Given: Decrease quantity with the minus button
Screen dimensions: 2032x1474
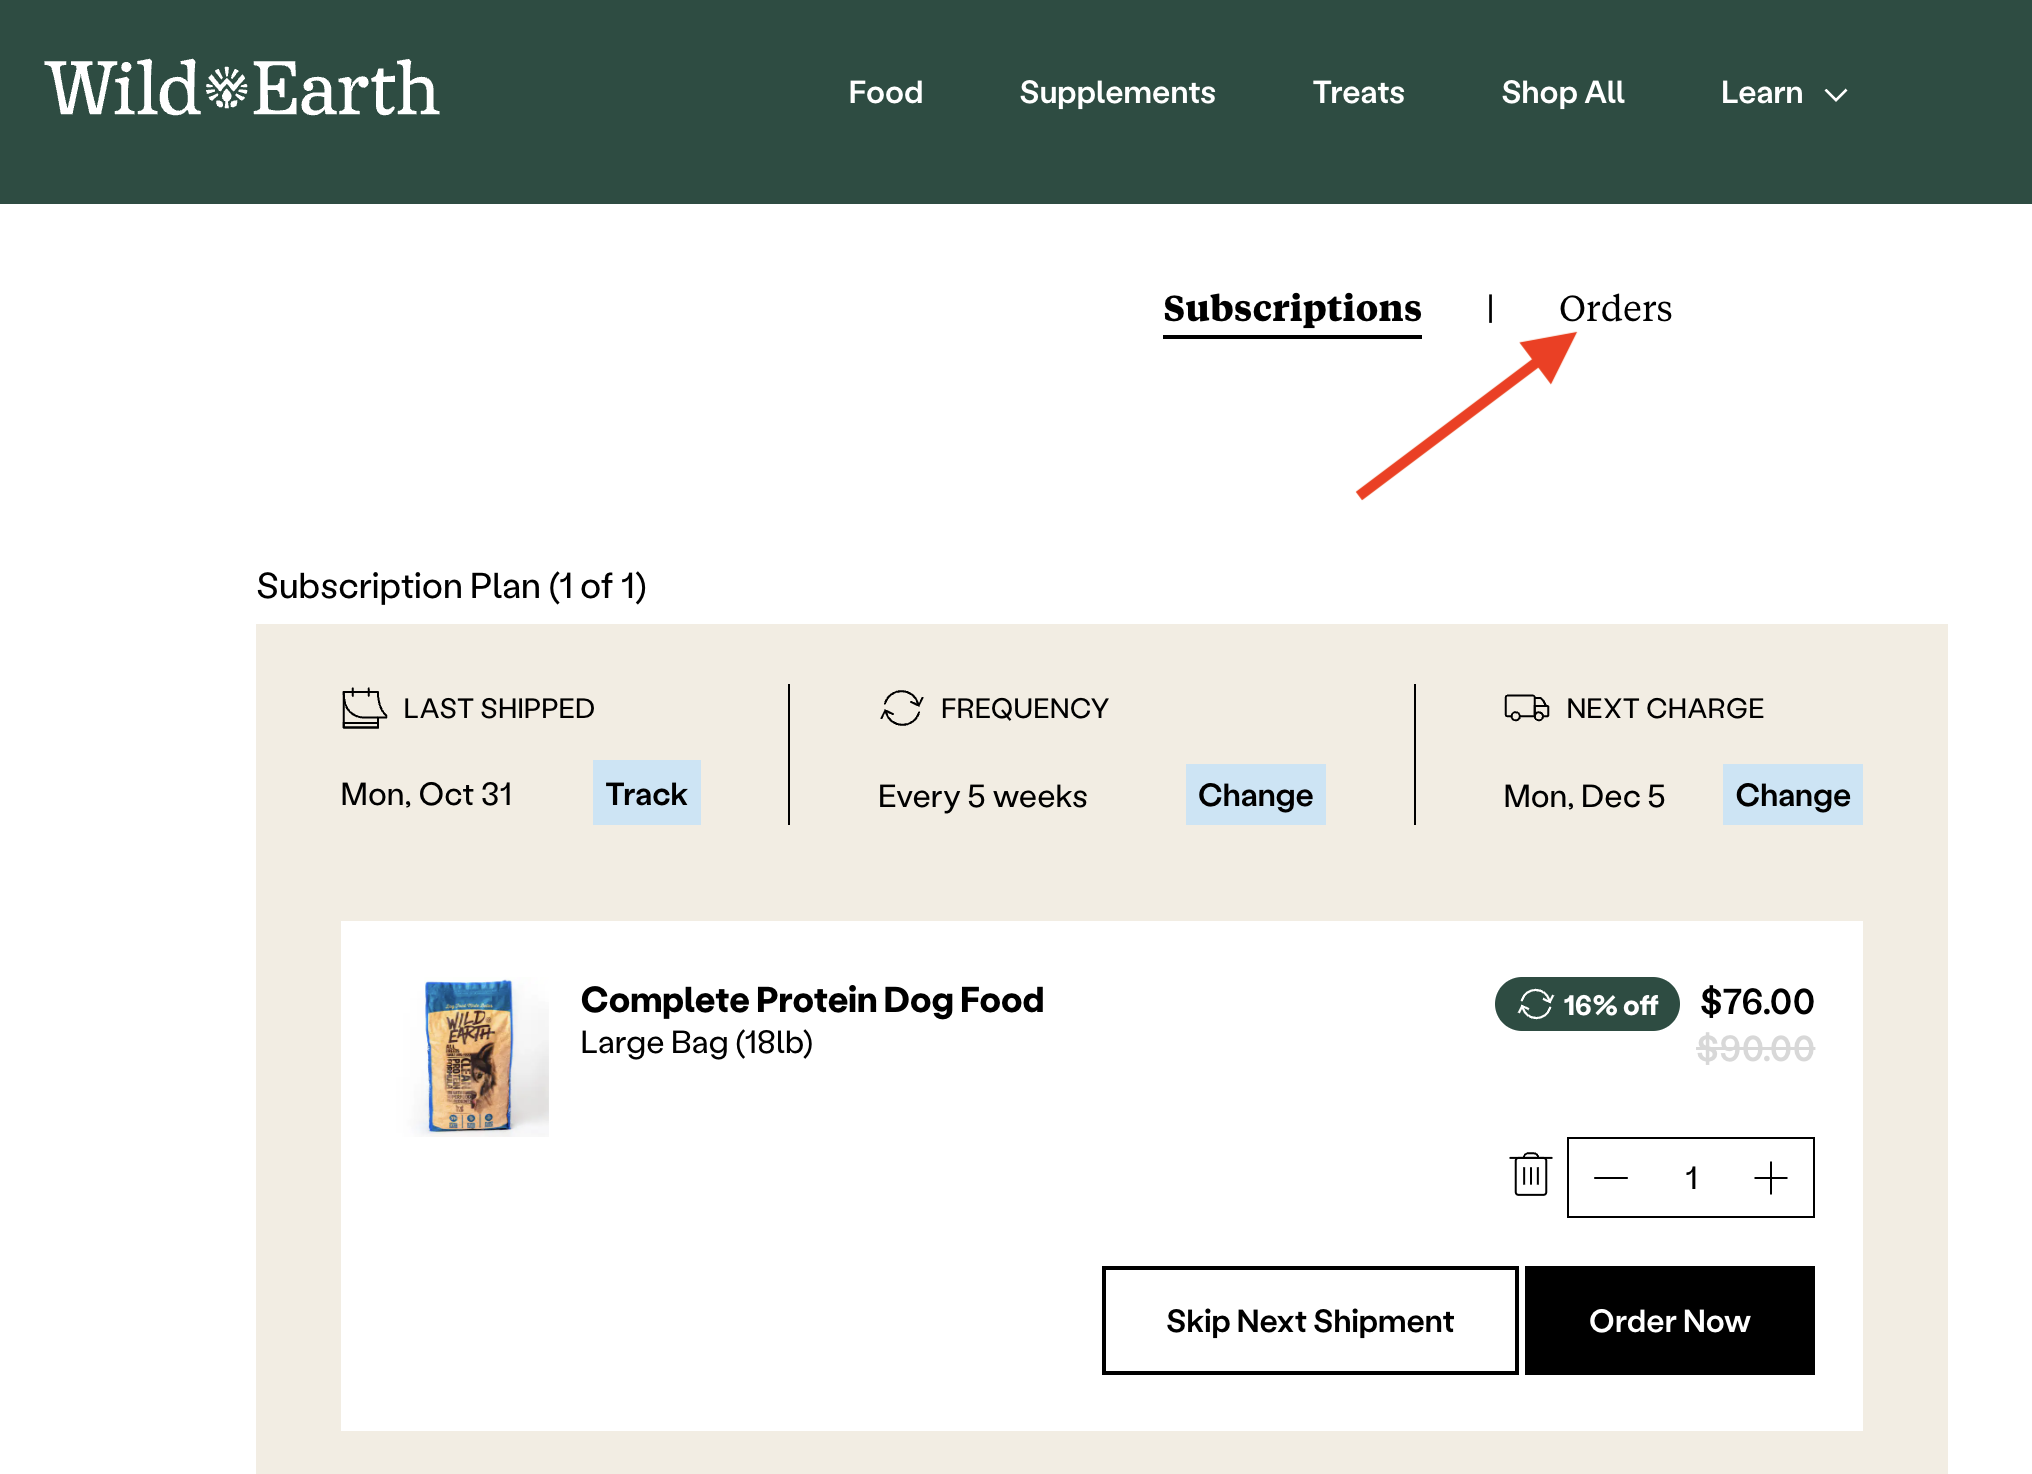Looking at the screenshot, I should click(1610, 1178).
